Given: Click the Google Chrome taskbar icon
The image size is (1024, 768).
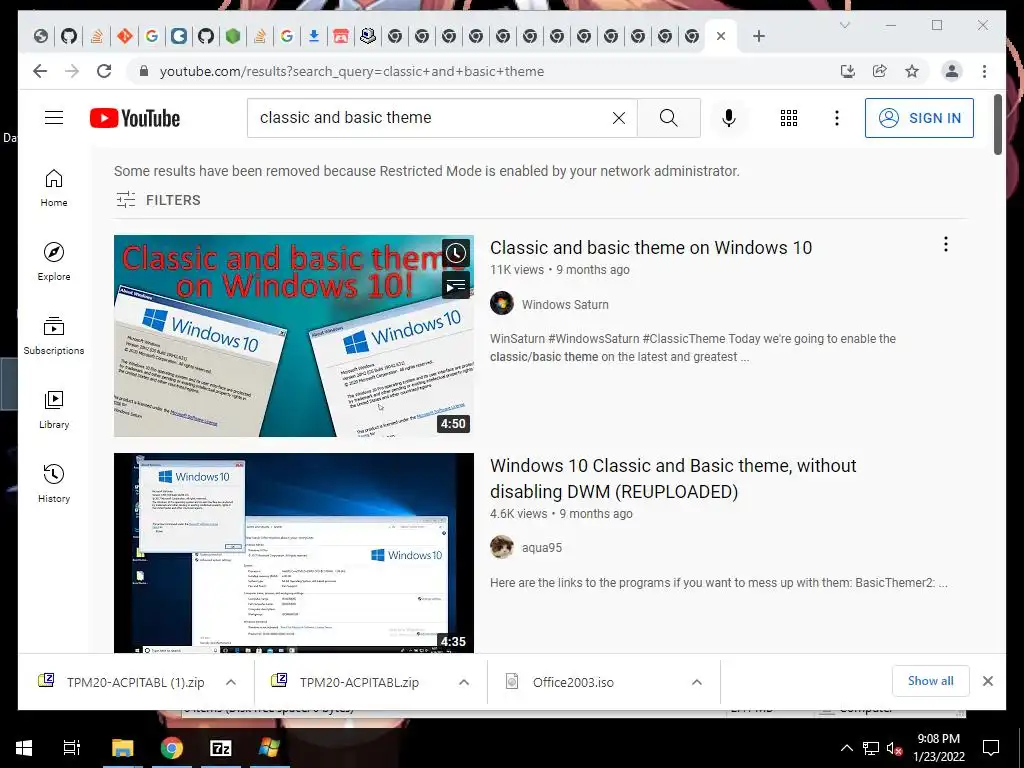Looking at the screenshot, I should [x=172, y=748].
